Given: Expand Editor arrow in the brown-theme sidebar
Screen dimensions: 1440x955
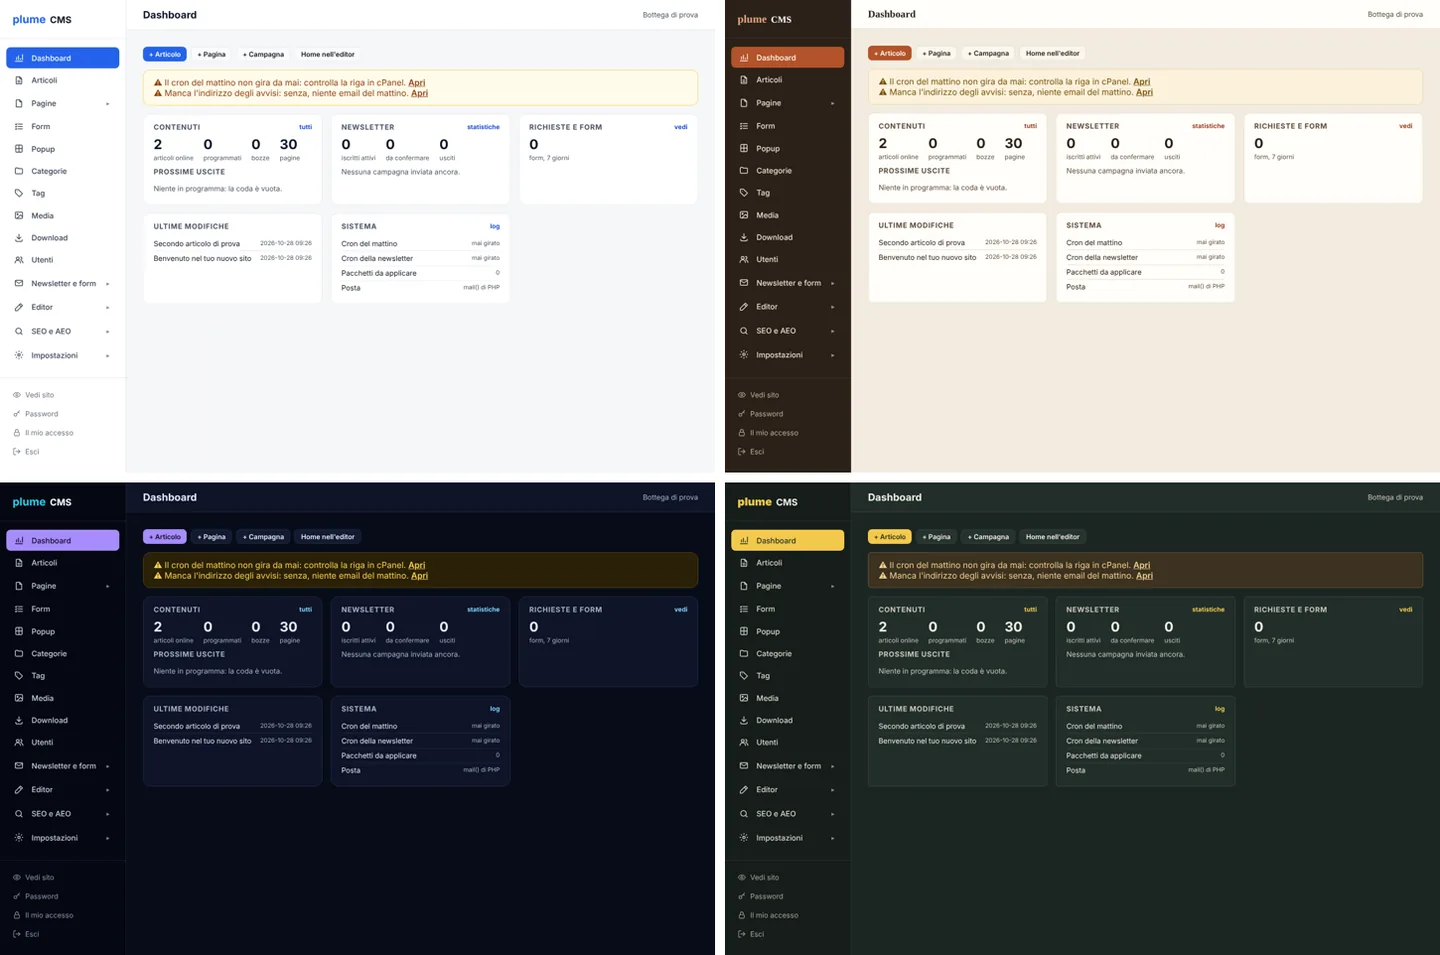Looking at the screenshot, I should coord(833,307).
